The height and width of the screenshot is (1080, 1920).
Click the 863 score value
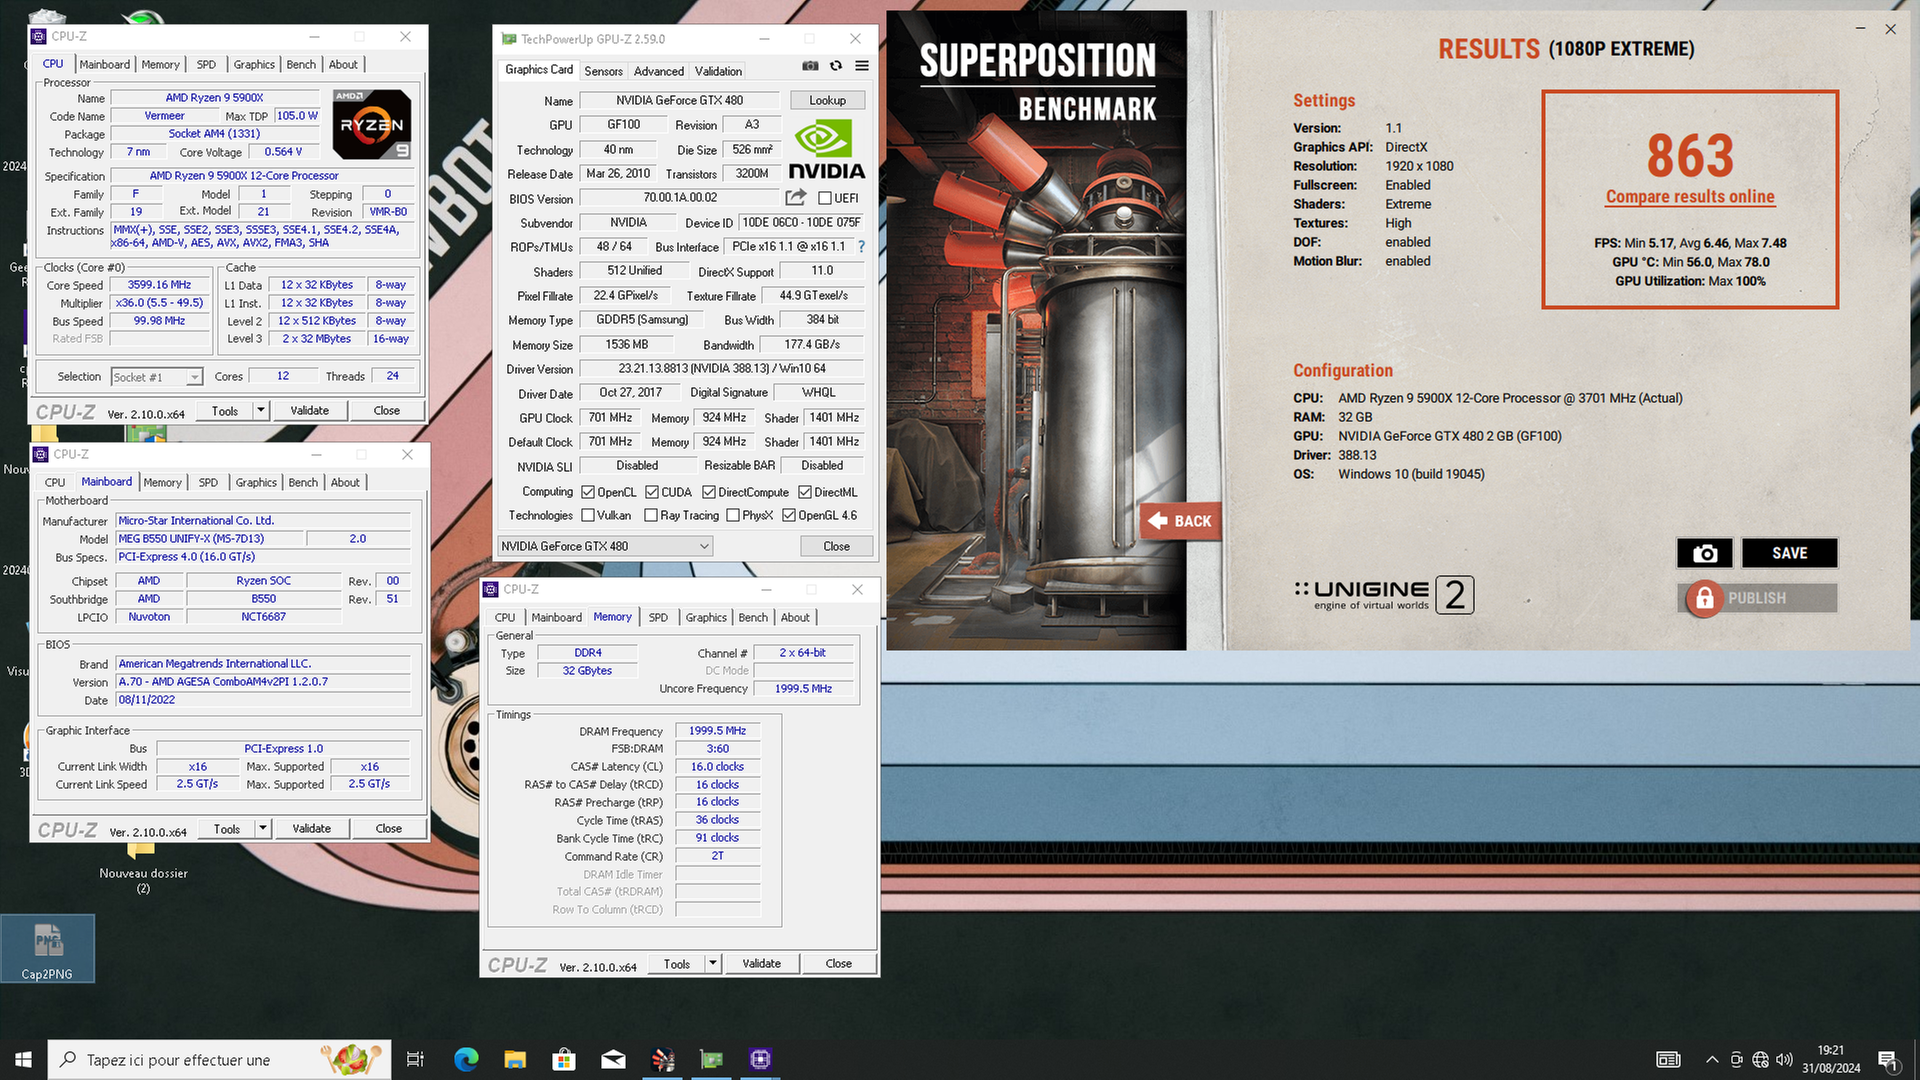[x=1690, y=156]
